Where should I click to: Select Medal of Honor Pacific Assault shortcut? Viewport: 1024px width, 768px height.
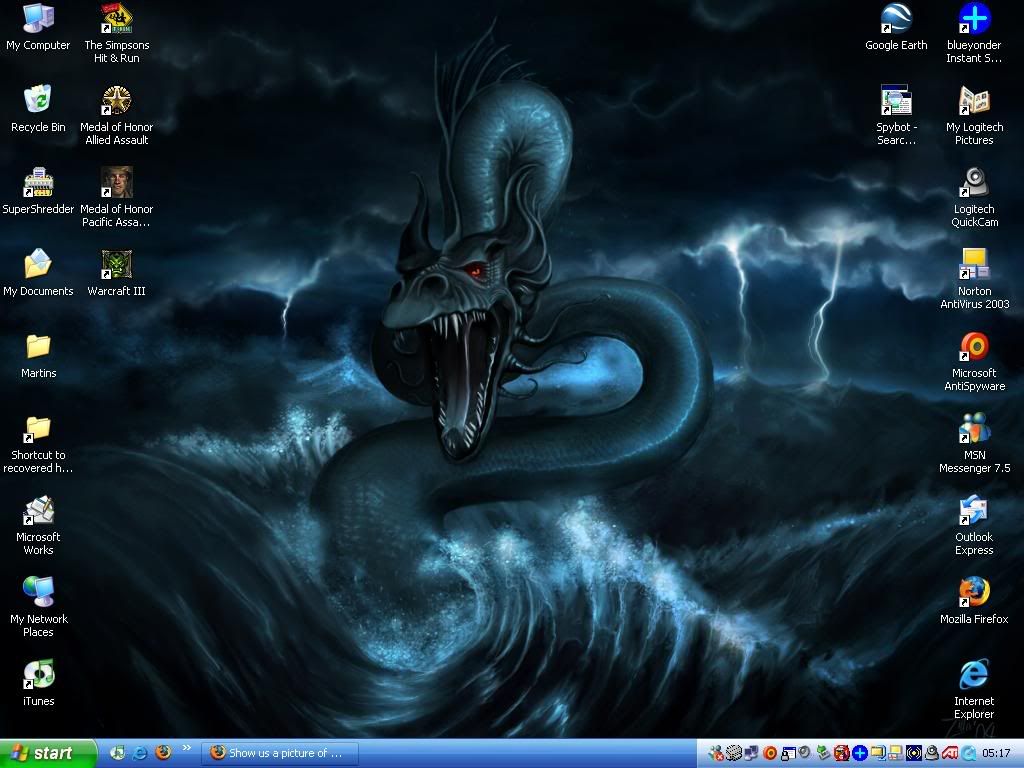pos(117,197)
